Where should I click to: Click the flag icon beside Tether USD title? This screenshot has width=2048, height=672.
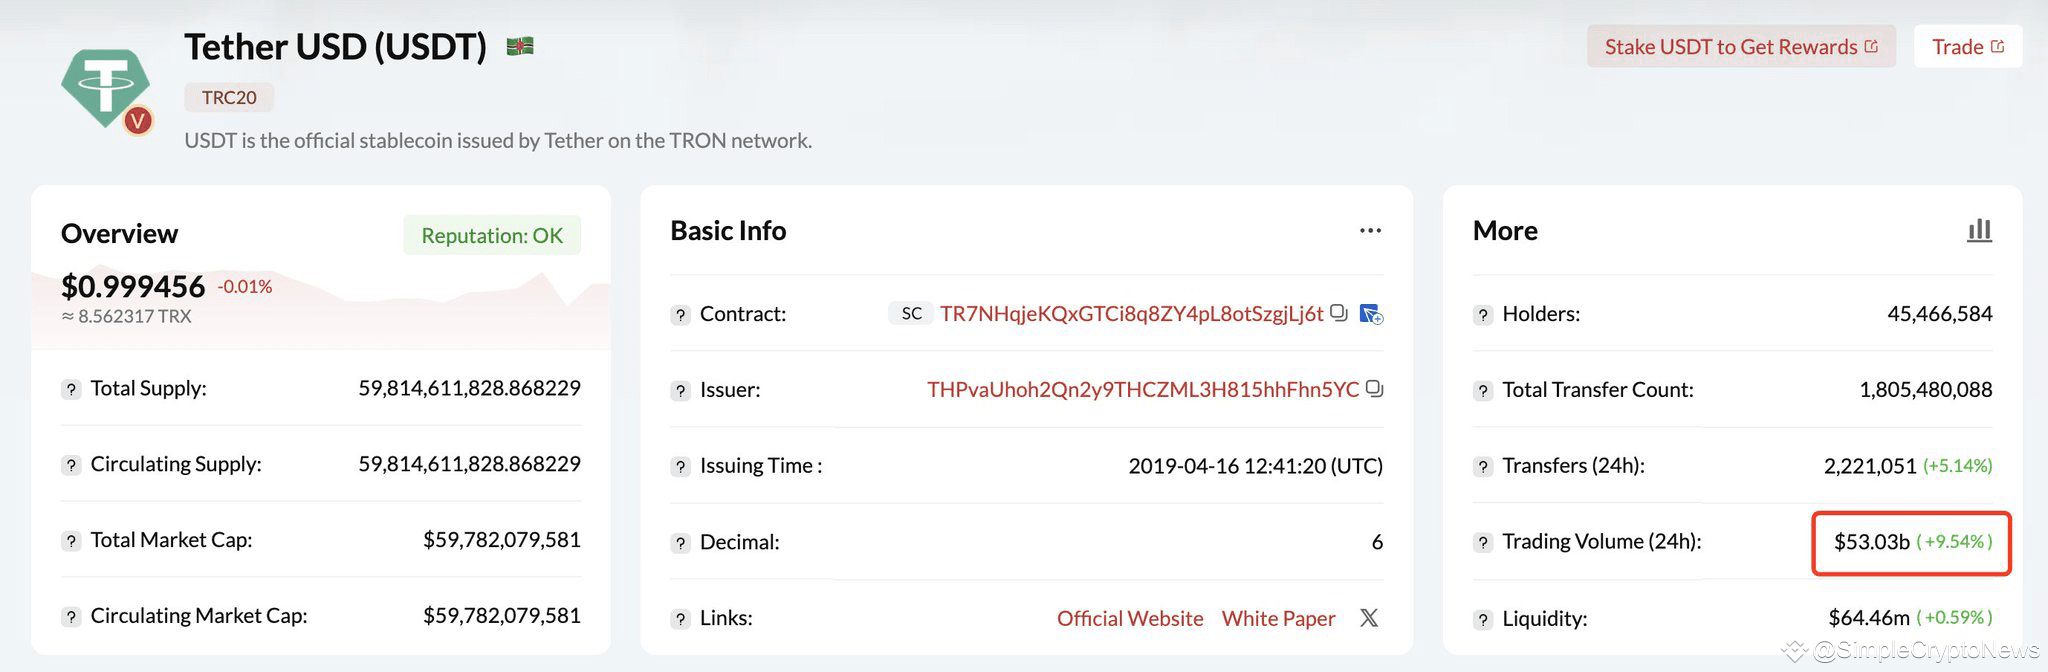520,46
